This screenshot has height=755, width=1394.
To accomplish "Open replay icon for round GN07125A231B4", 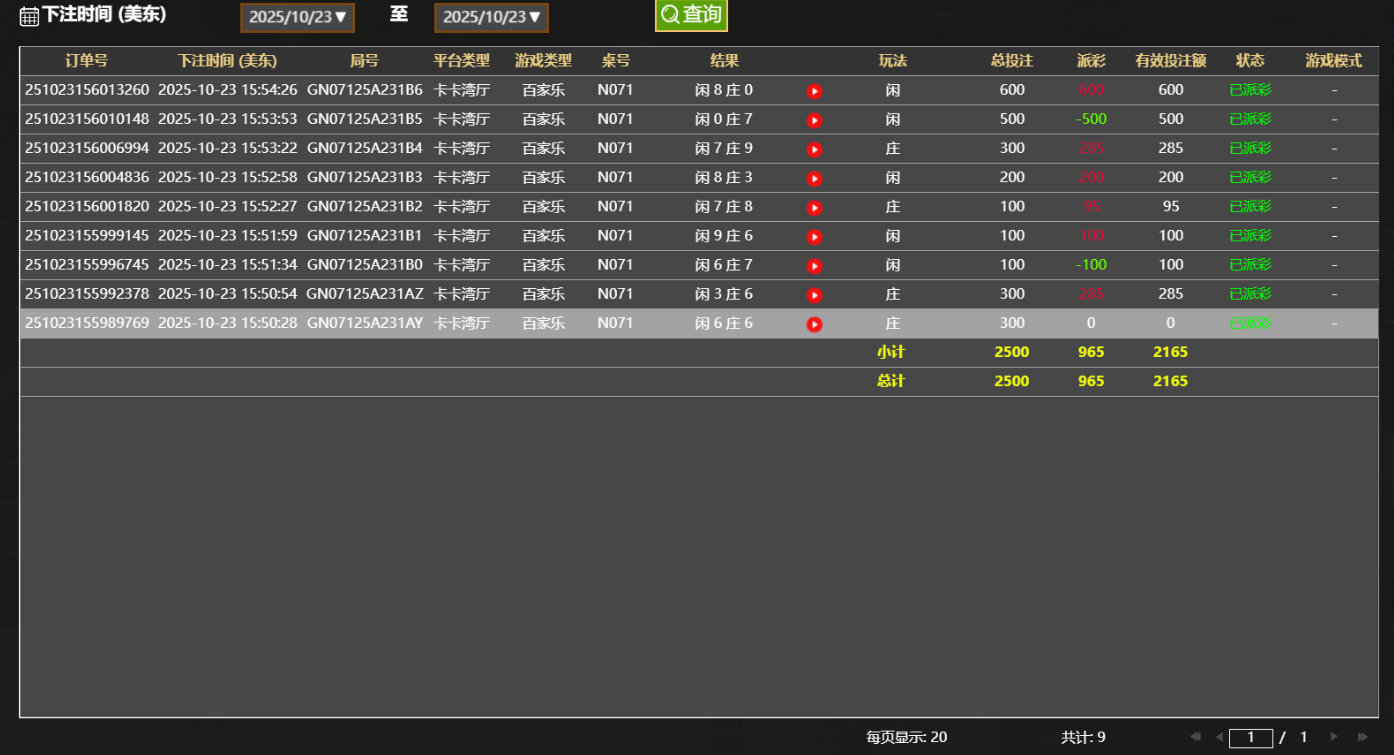I will tap(814, 149).
